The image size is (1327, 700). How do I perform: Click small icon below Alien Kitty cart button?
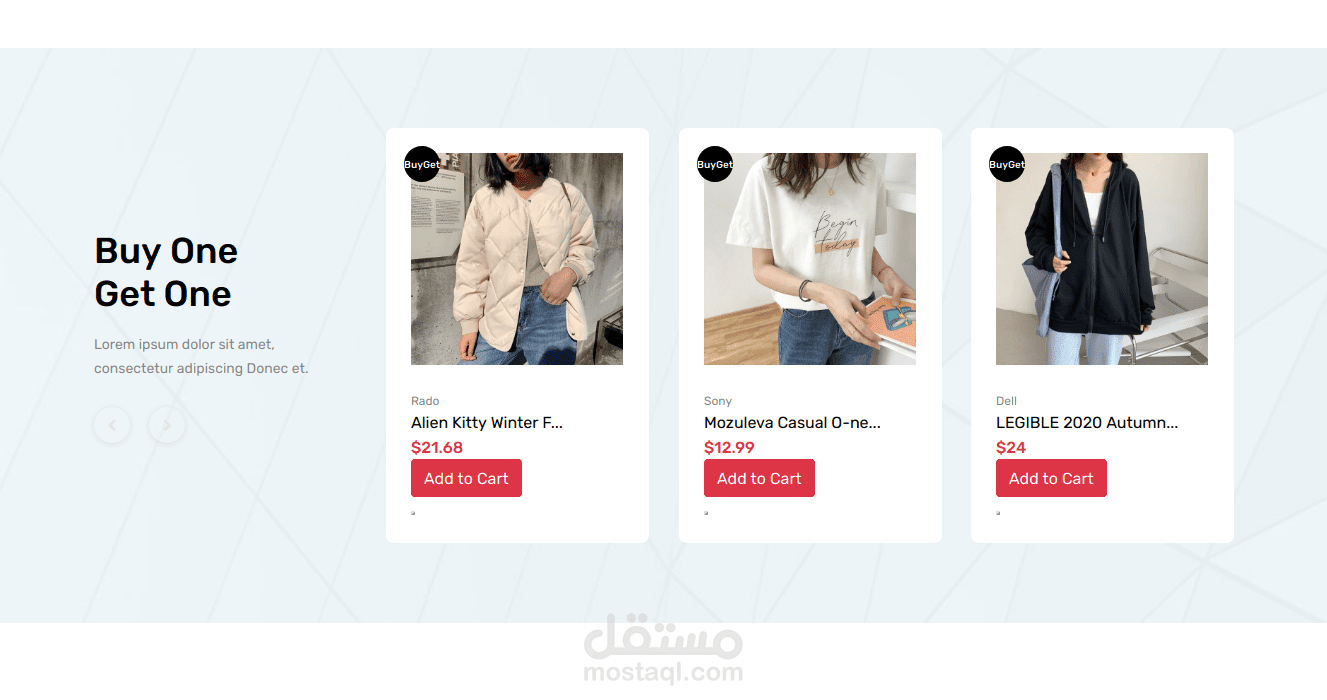pos(413,513)
